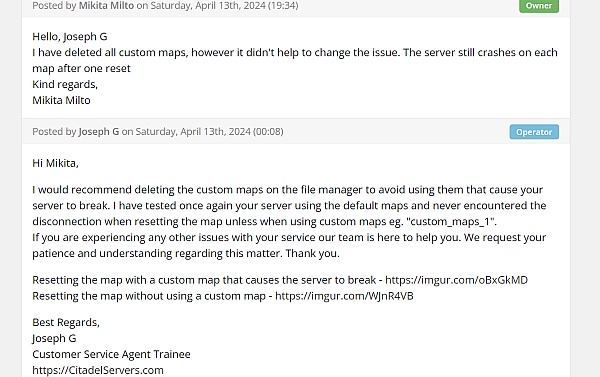Click Mikita Milto signature below Kind regards

pos(61,100)
